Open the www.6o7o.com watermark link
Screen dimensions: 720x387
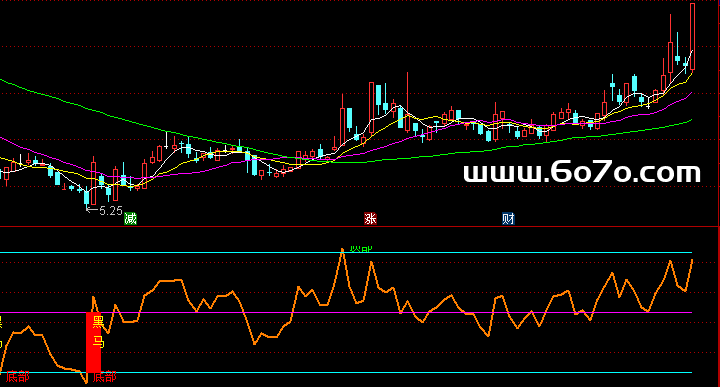pos(582,173)
